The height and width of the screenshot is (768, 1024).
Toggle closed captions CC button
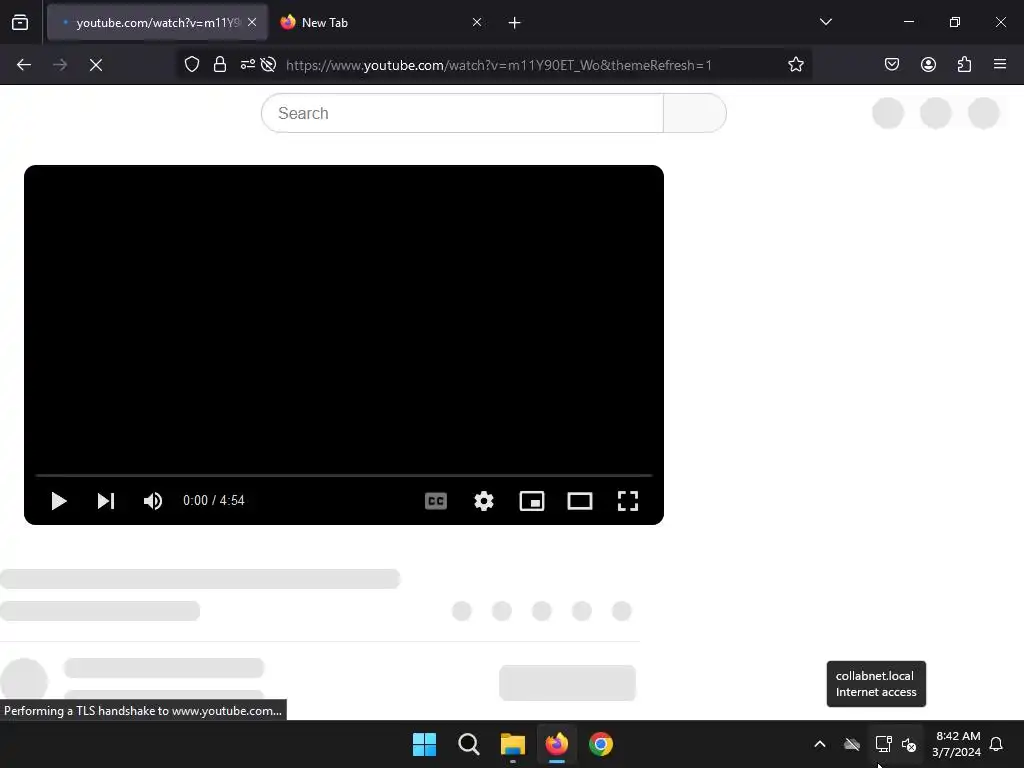click(x=436, y=501)
